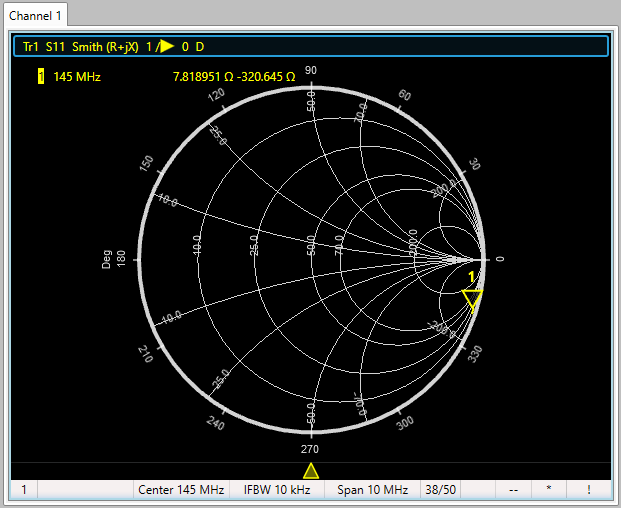Click the marker 1 index badge
Viewport: 621px width, 508px height.
(x=41, y=77)
